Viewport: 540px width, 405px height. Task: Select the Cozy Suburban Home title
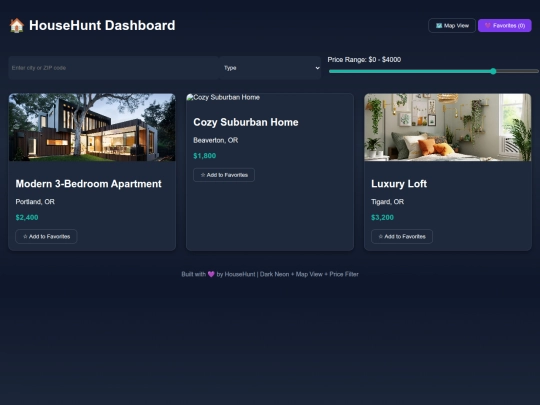coord(246,122)
